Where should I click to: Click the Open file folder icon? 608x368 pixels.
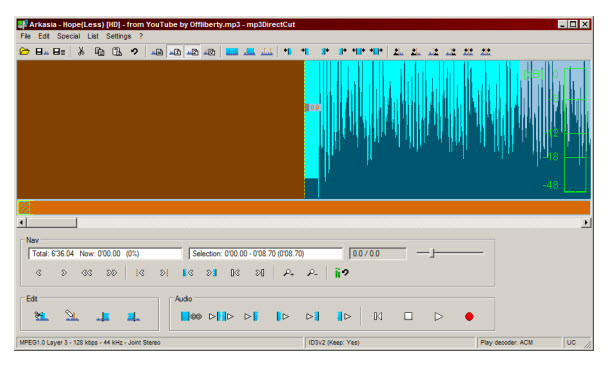[24, 52]
